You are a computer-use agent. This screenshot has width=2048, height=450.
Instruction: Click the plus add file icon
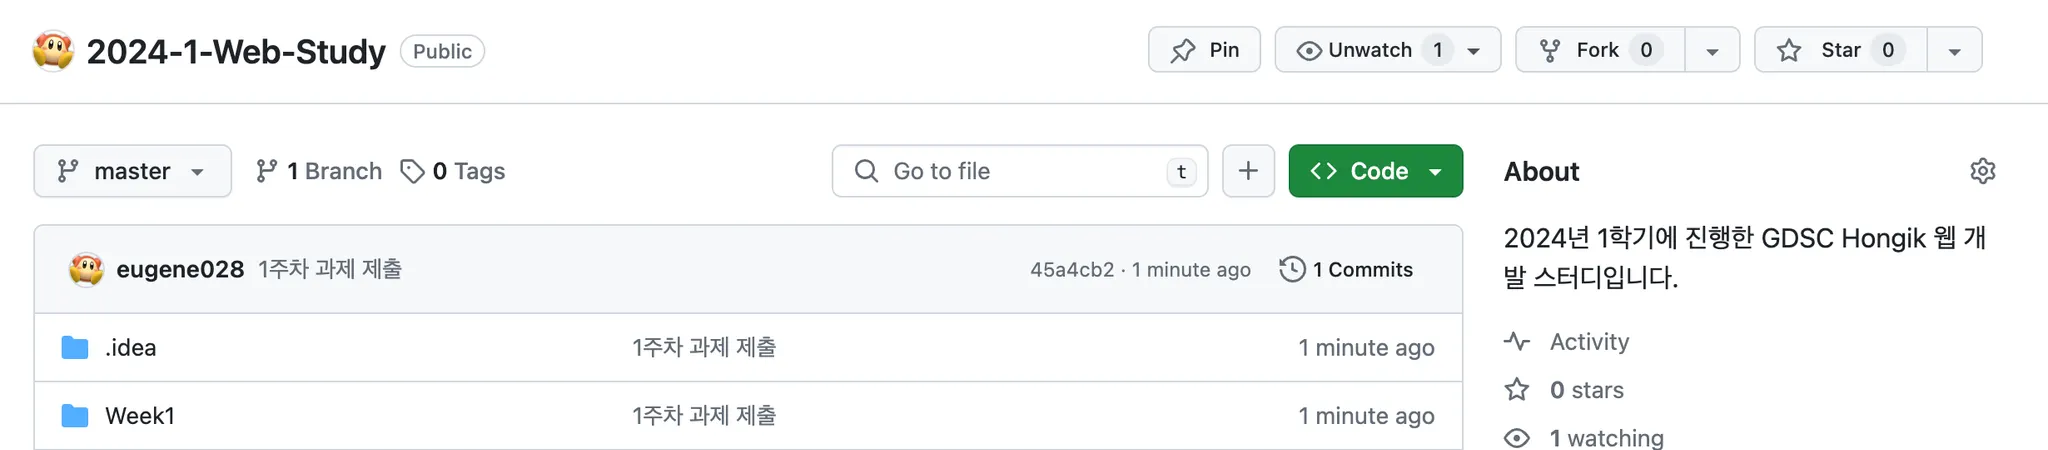(x=1248, y=171)
